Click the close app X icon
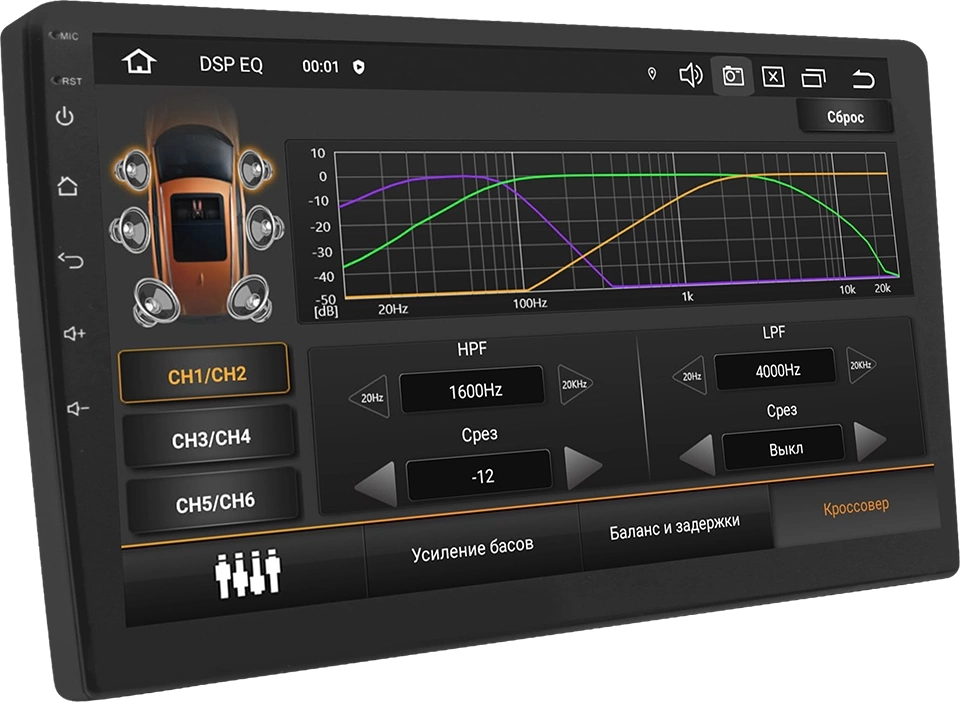 (773, 77)
